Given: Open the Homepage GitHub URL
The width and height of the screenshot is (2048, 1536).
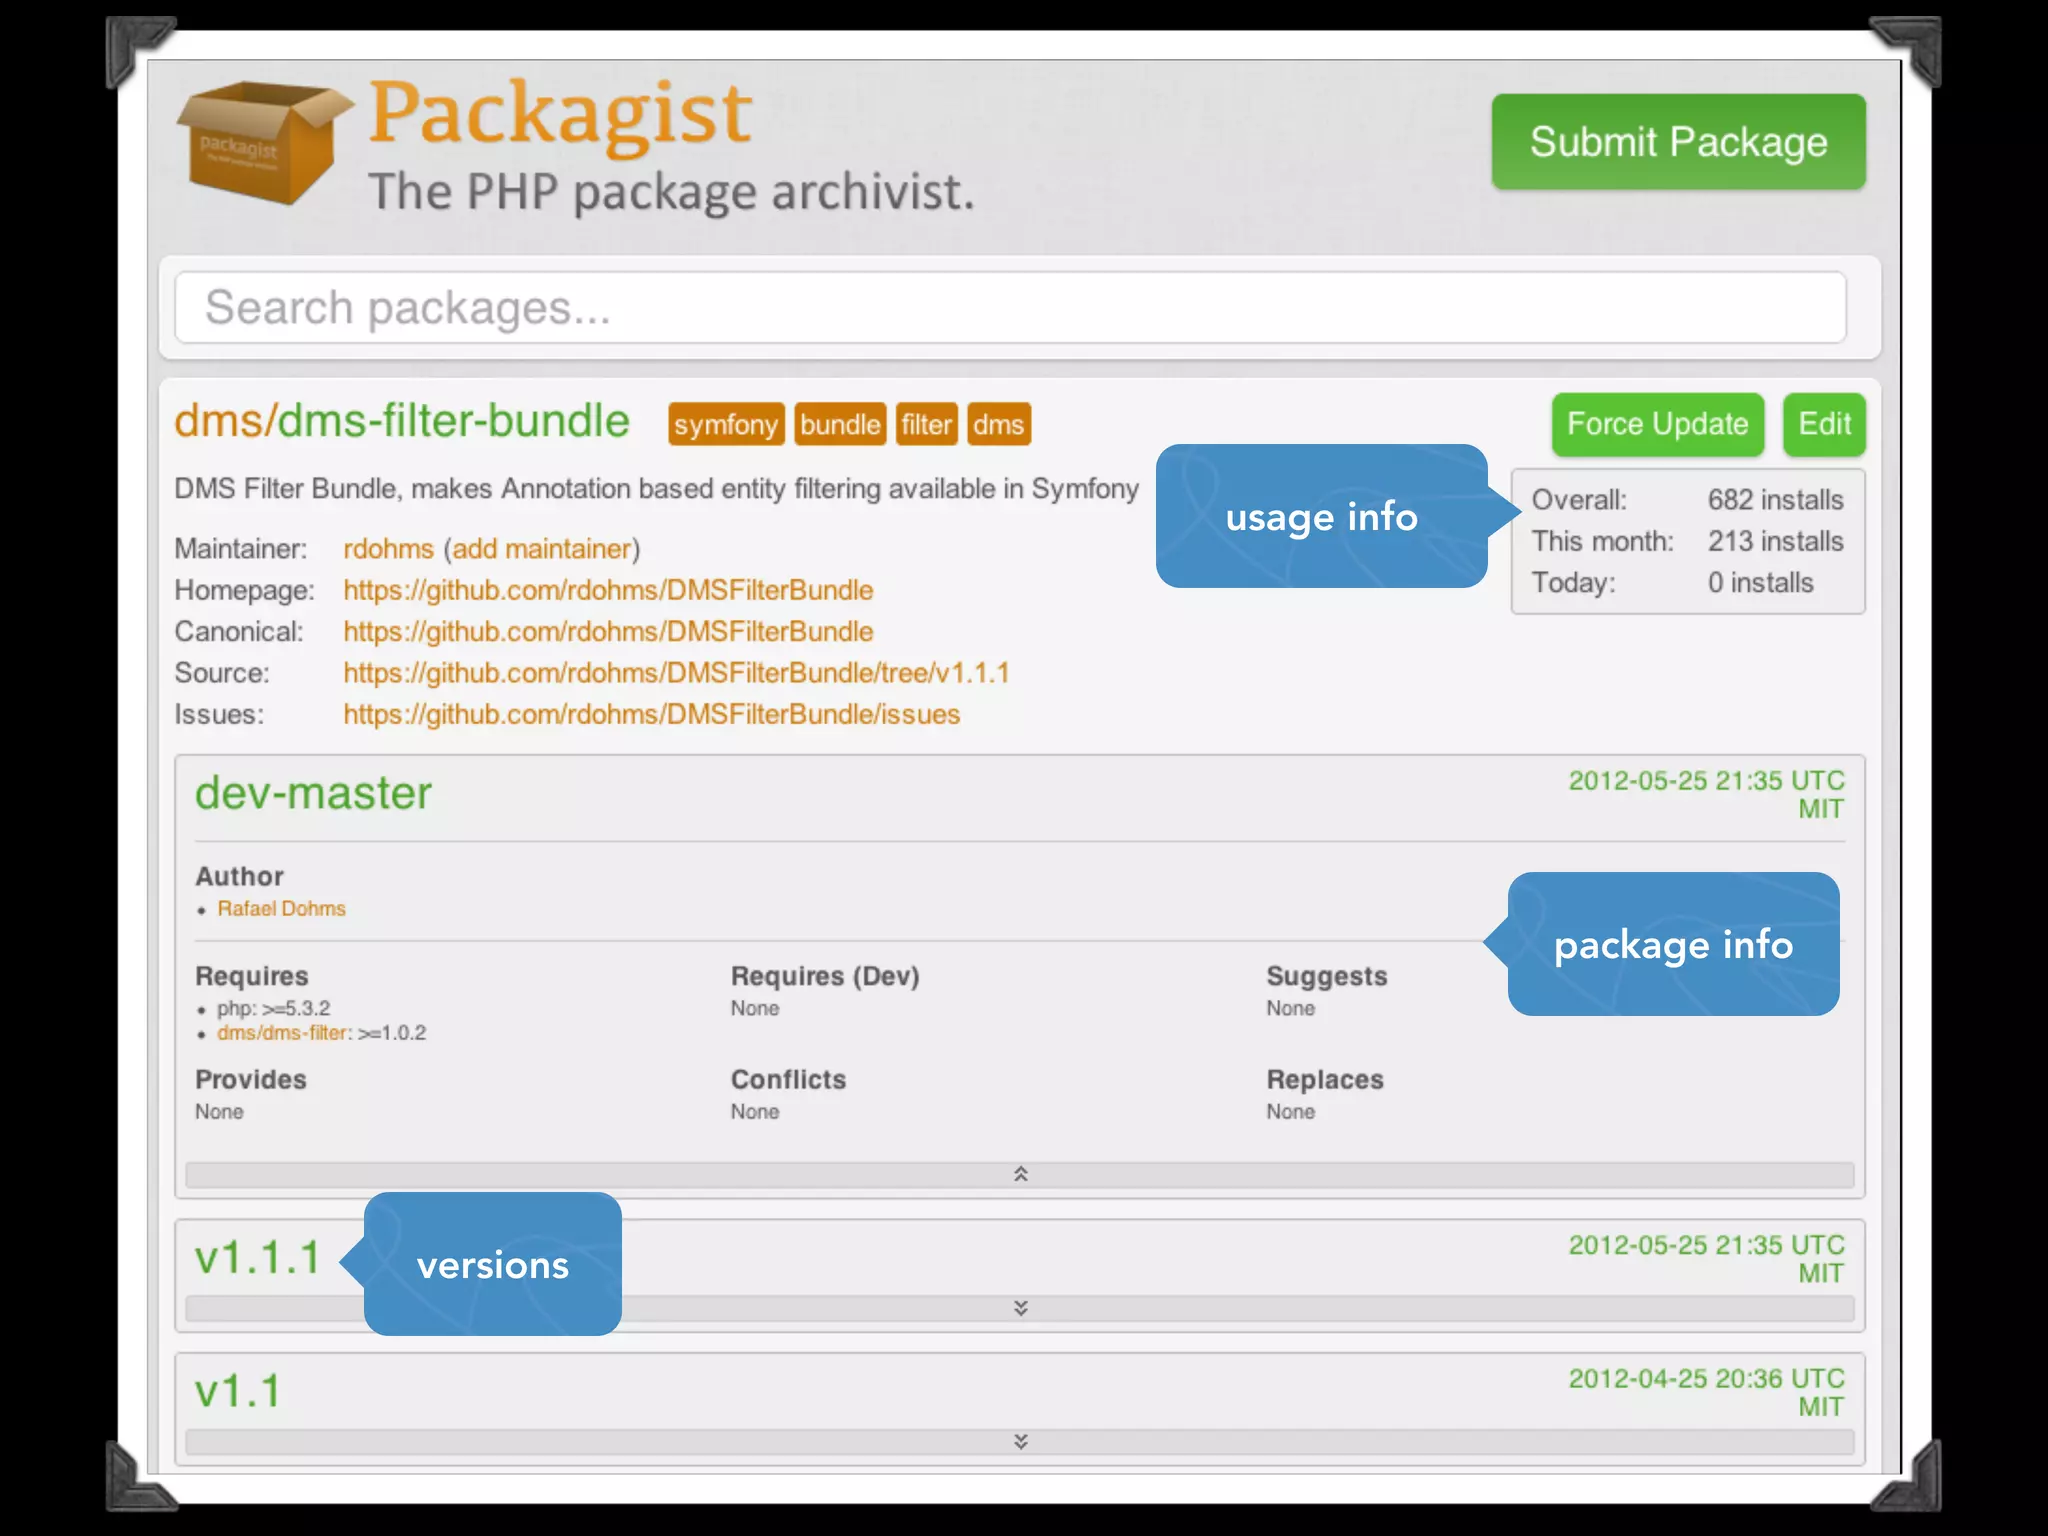Looking at the screenshot, I should click(608, 590).
